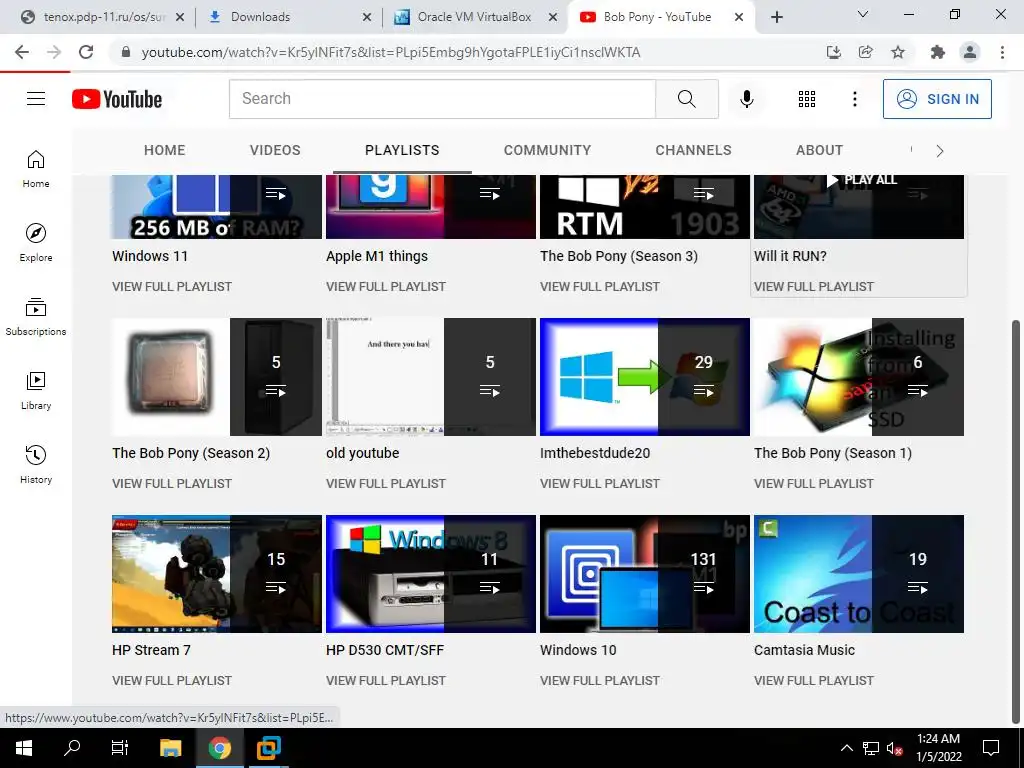Viewport: 1024px width, 768px height.
Task: Open Library in the sidebar
Action: (x=36, y=390)
